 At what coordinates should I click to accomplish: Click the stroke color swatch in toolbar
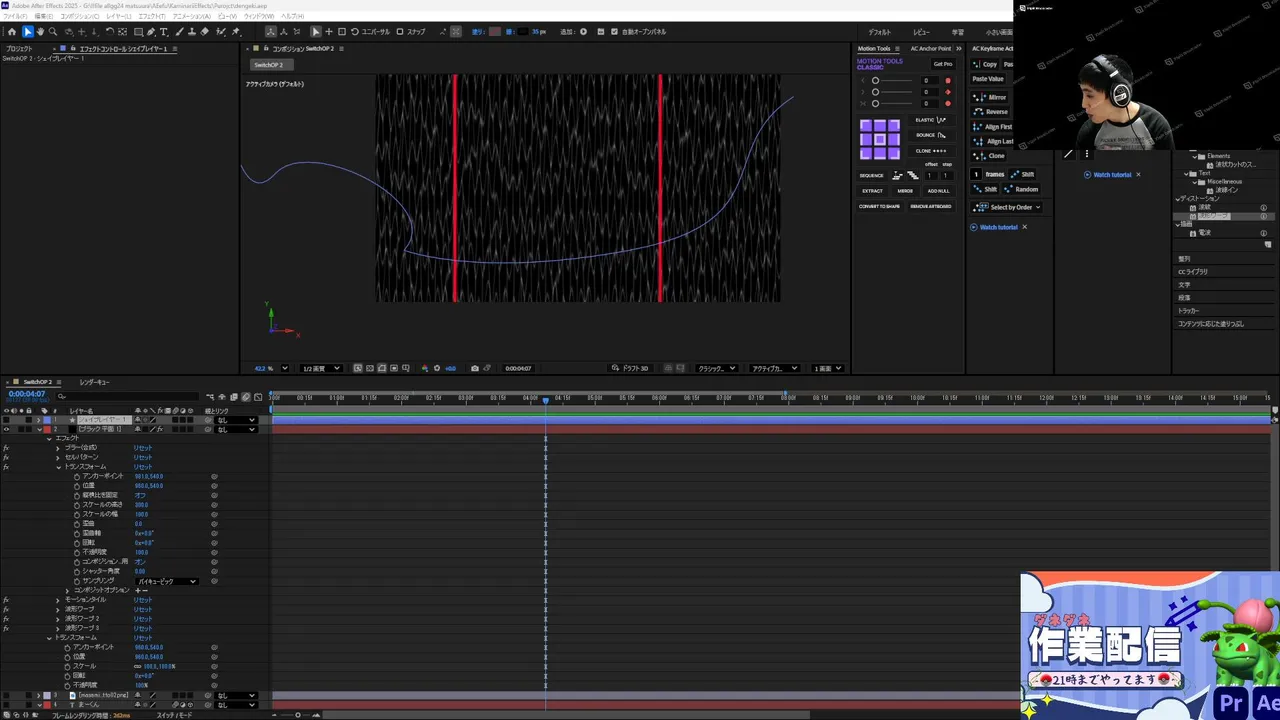[522, 32]
